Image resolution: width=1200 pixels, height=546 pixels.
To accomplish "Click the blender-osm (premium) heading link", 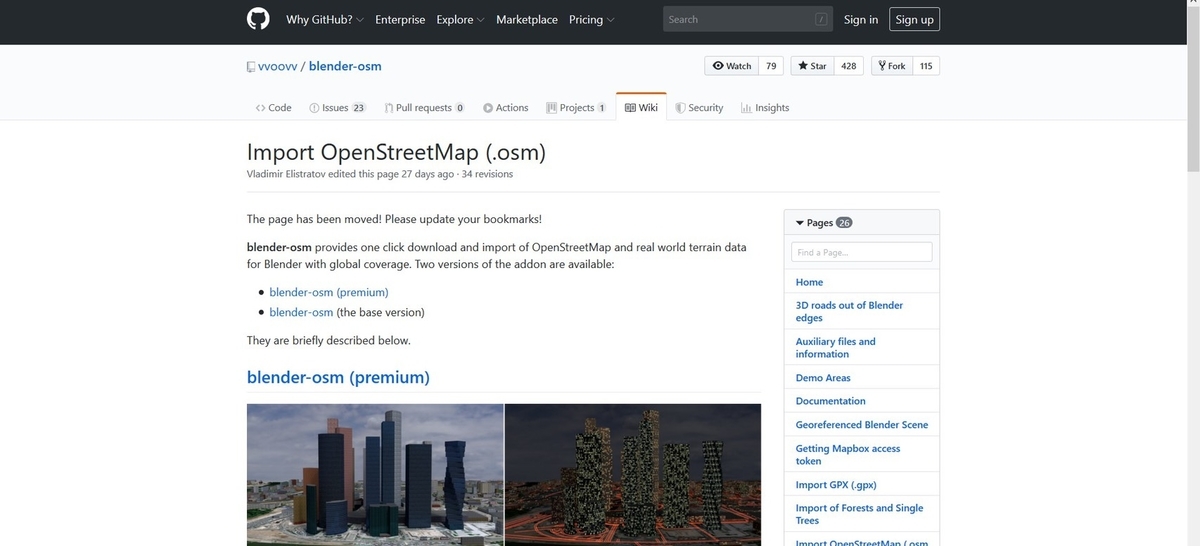I will tap(338, 377).
